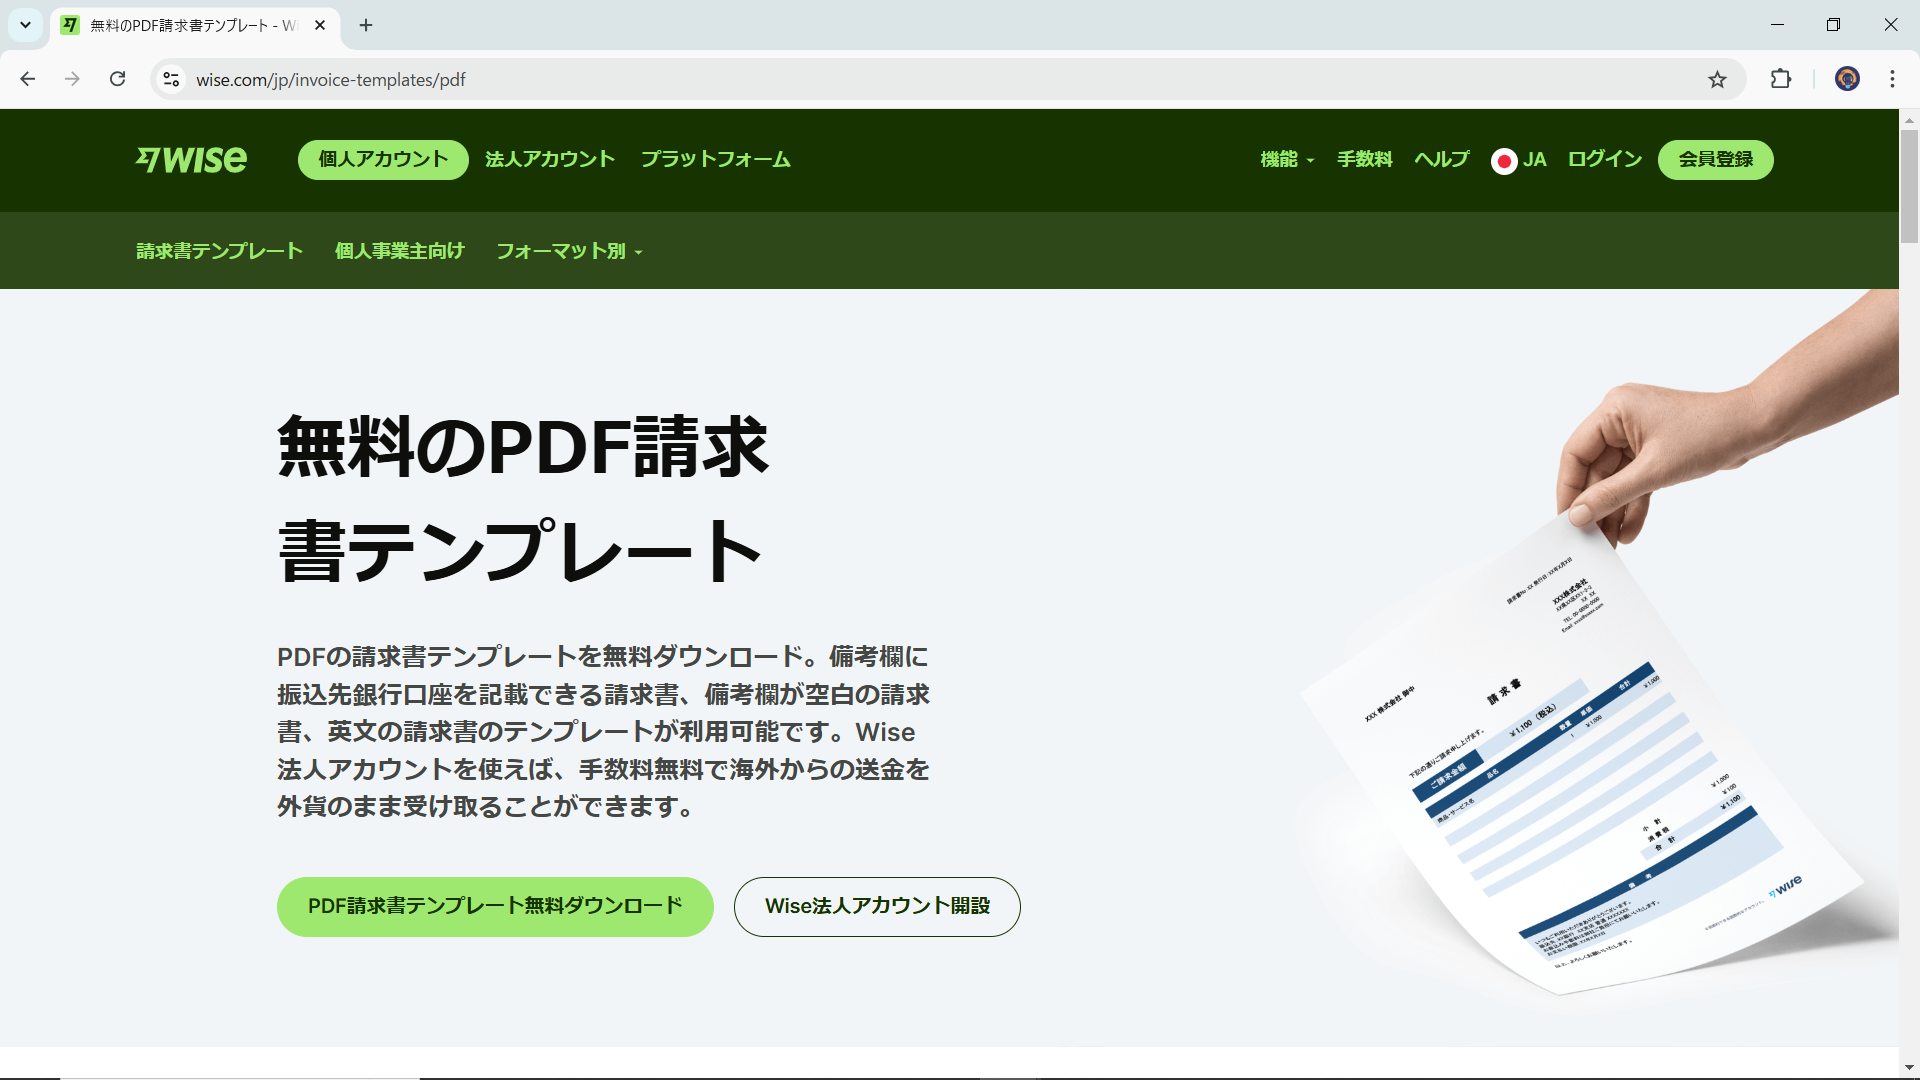The width and height of the screenshot is (1920, 1080).
Task: Select the 個人アカウント tab
Action: pyautogui.click(x=383, y=160)
